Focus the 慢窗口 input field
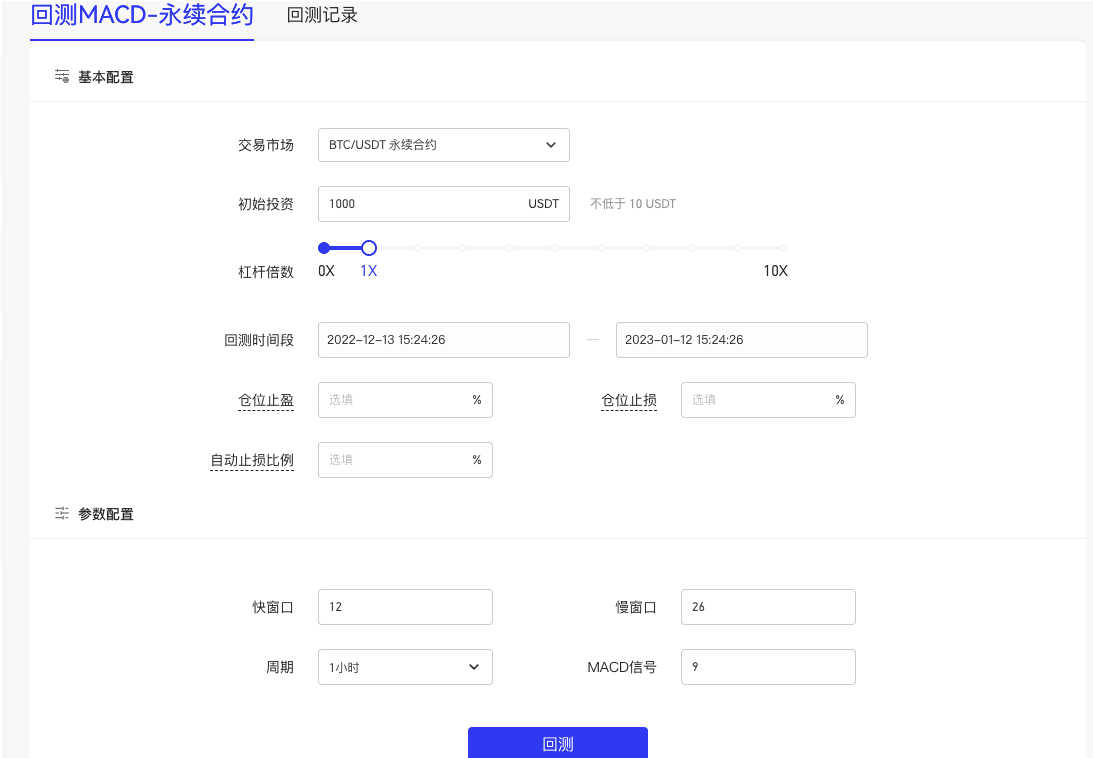The image size is (1093, 758). [x=768, y=607]
